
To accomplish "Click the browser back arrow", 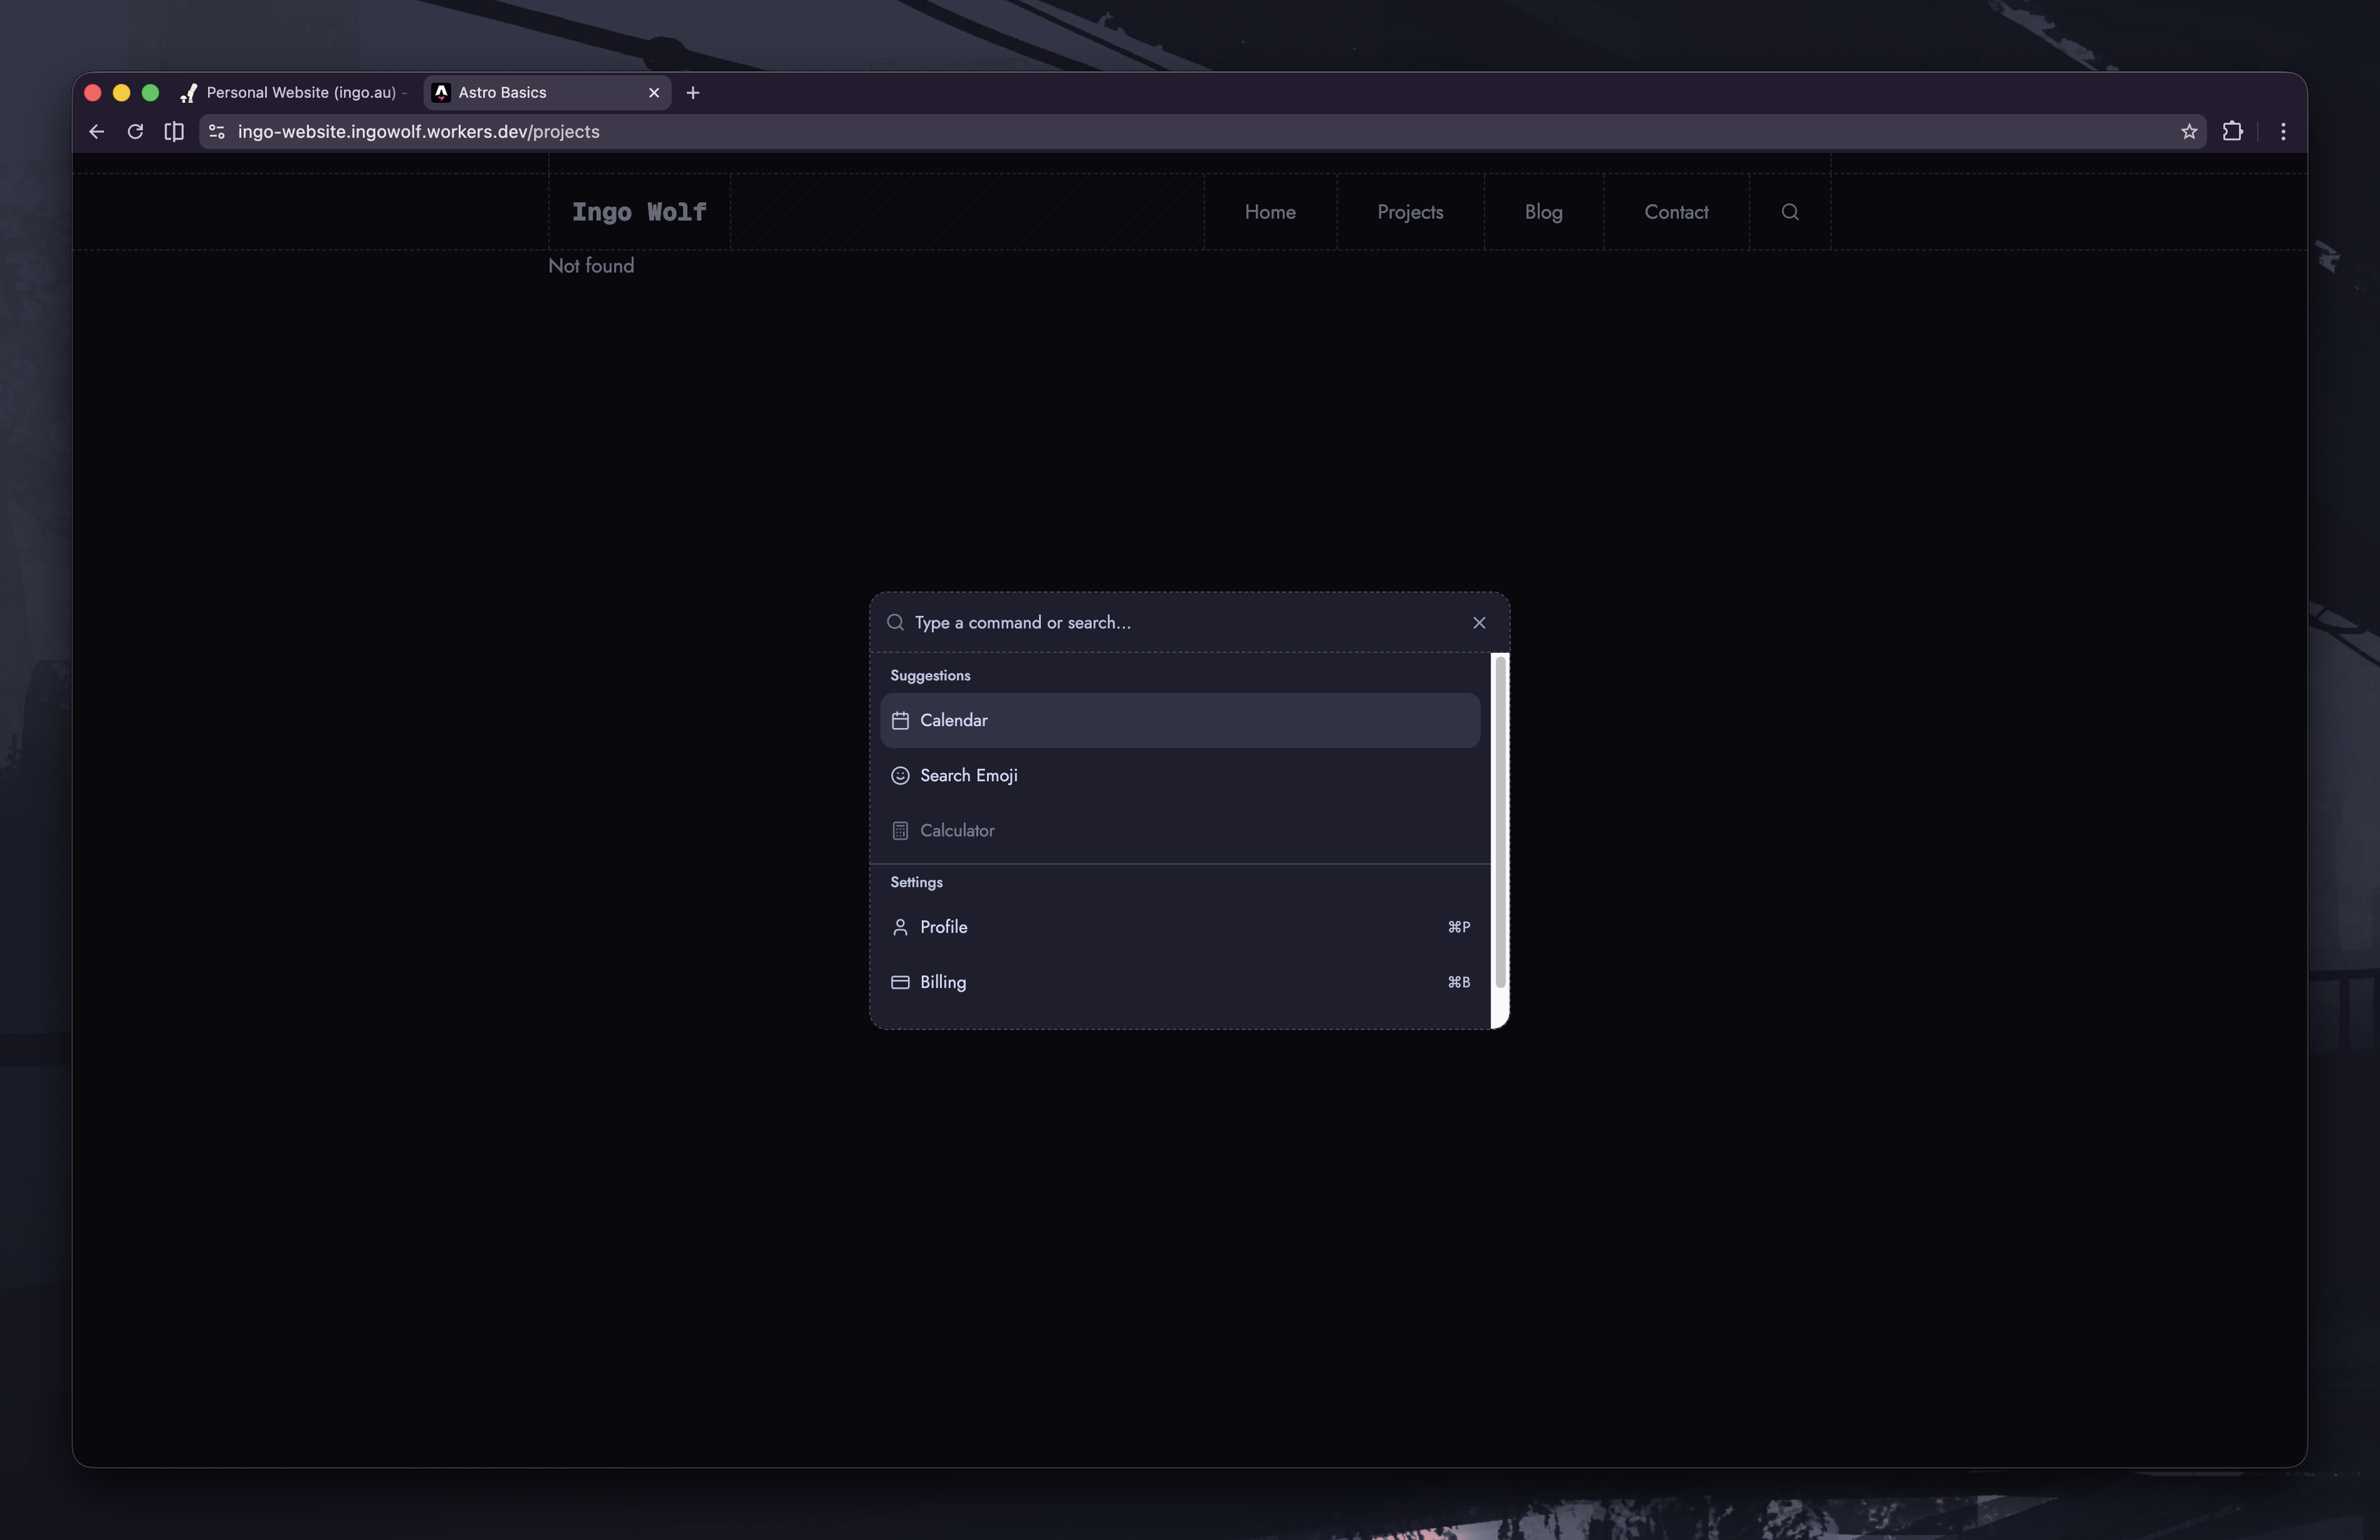I will point(97,132).
